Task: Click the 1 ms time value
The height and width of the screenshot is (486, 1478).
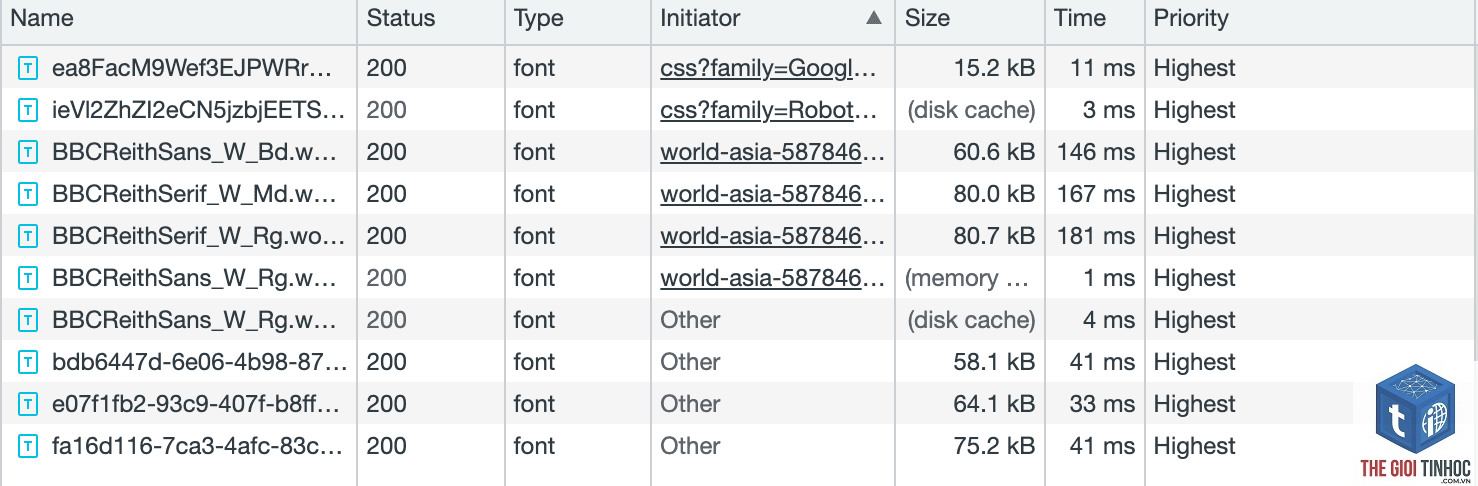Action: (1109, 279)
